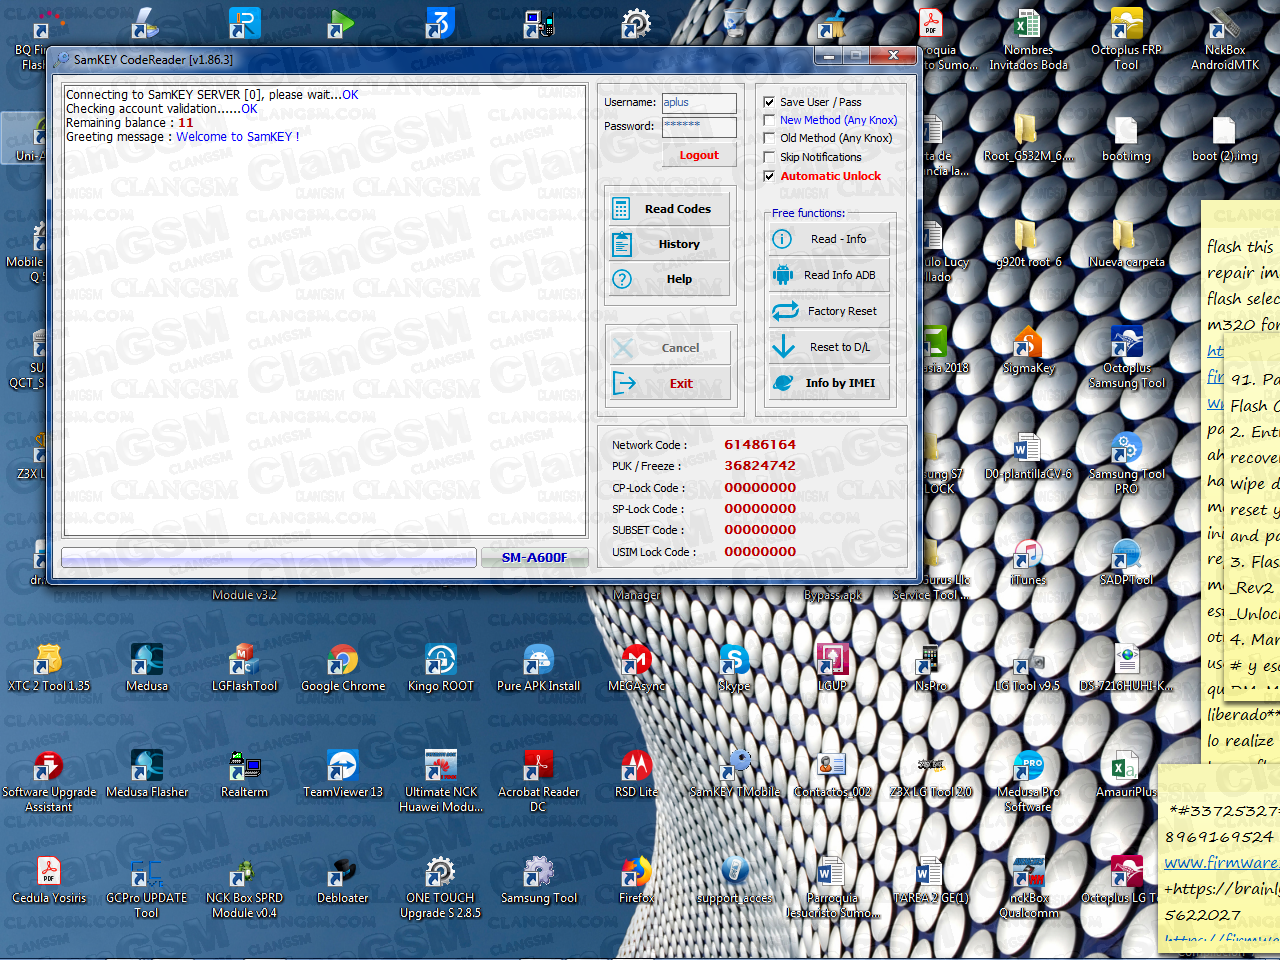
Task: Click the Cancel button
Action: tap(669, 348)
